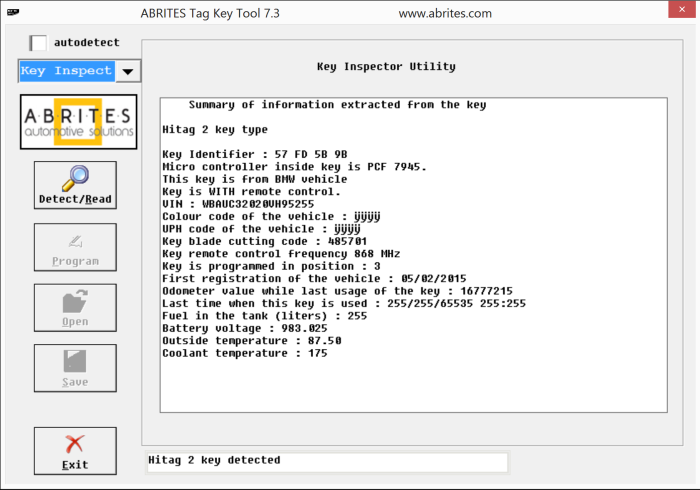Click the 'Last time when this key is used' line
The height and width of the screenshot is (490, 700).
(x=344, y=304)
